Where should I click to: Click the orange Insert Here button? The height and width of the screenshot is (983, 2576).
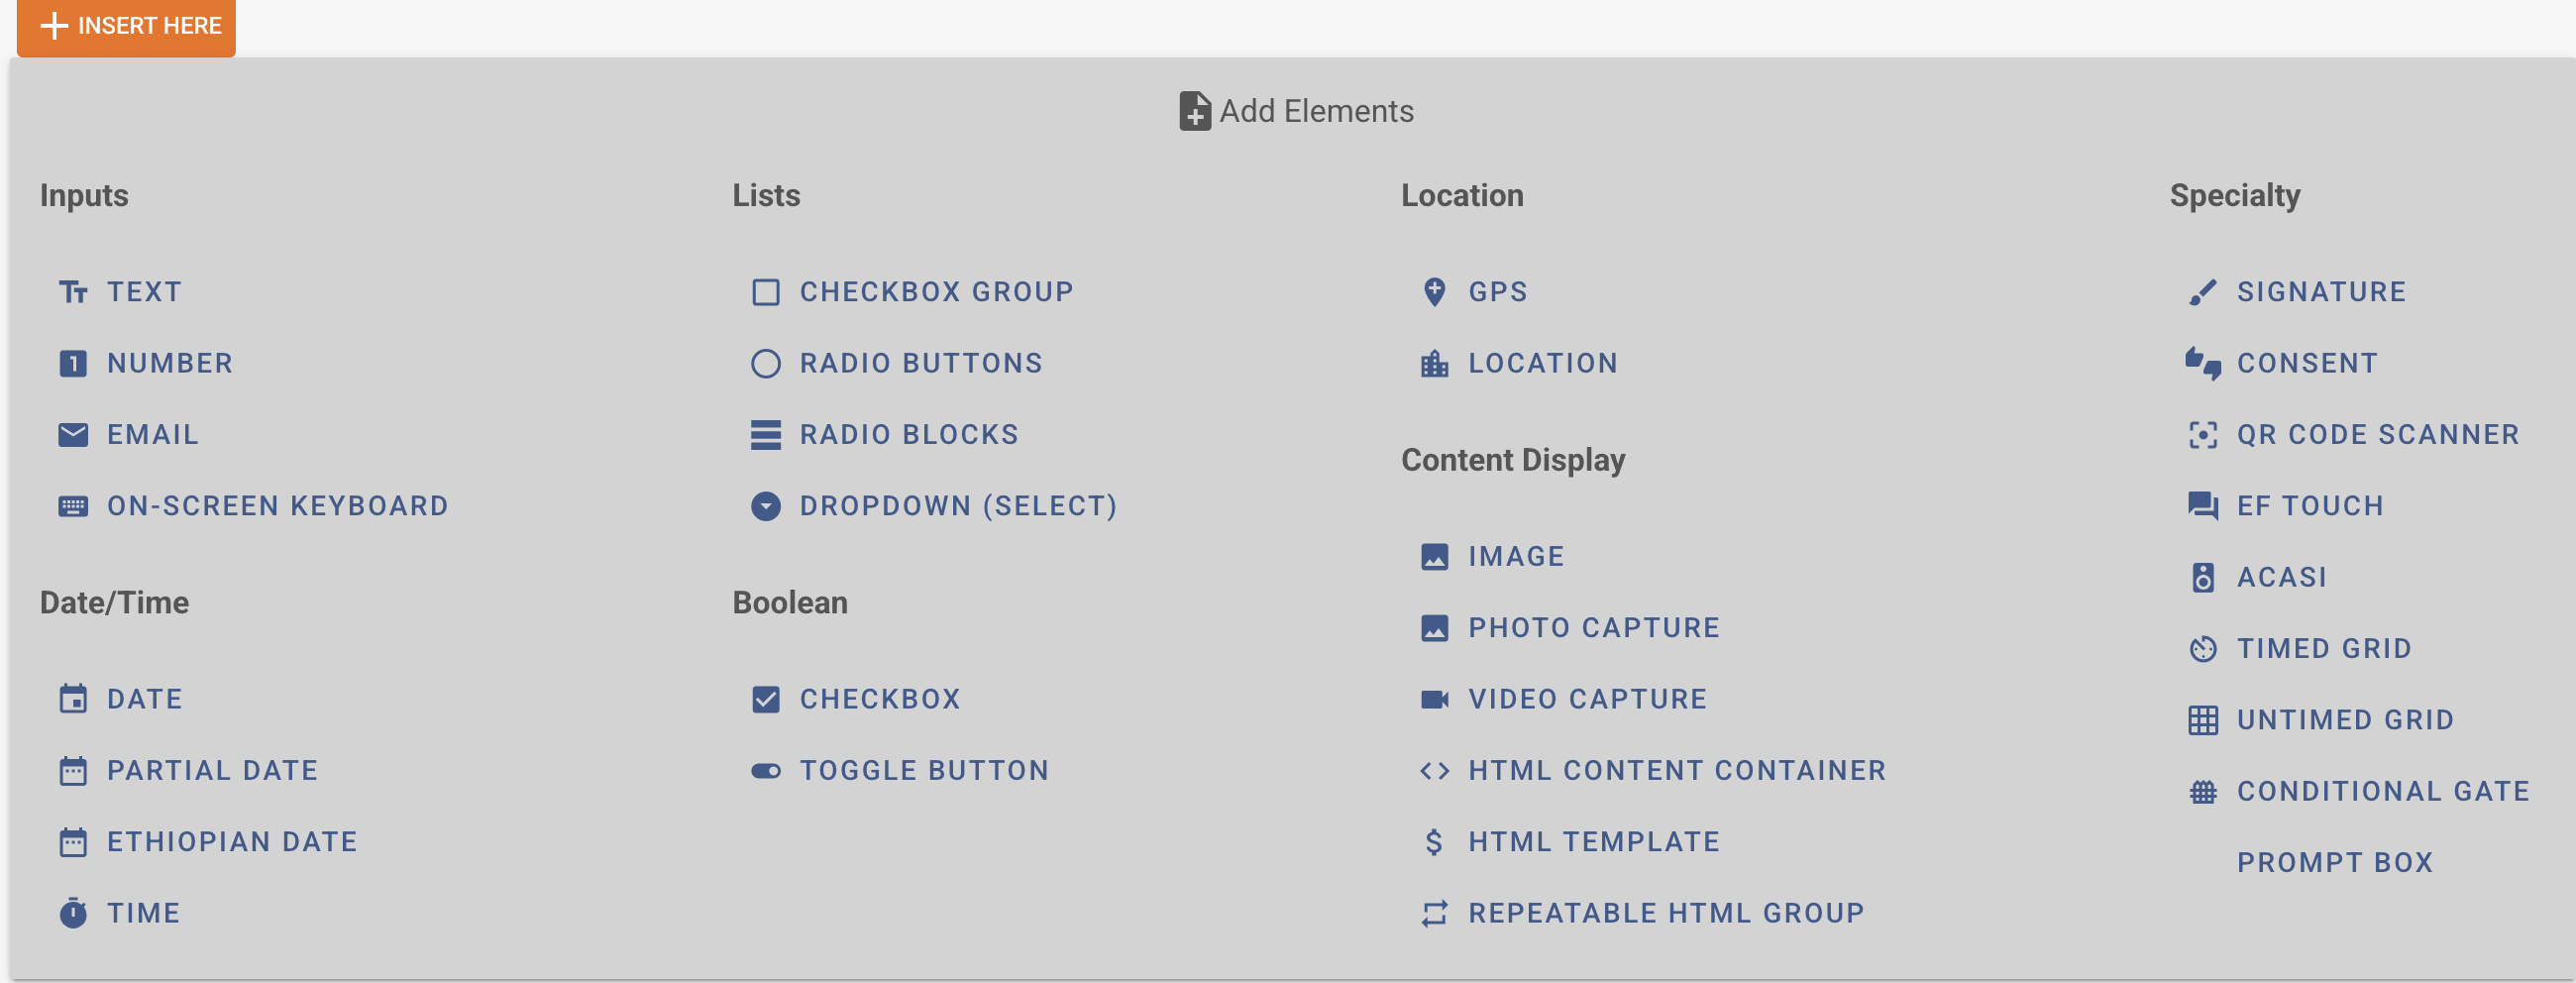[127, 26]
